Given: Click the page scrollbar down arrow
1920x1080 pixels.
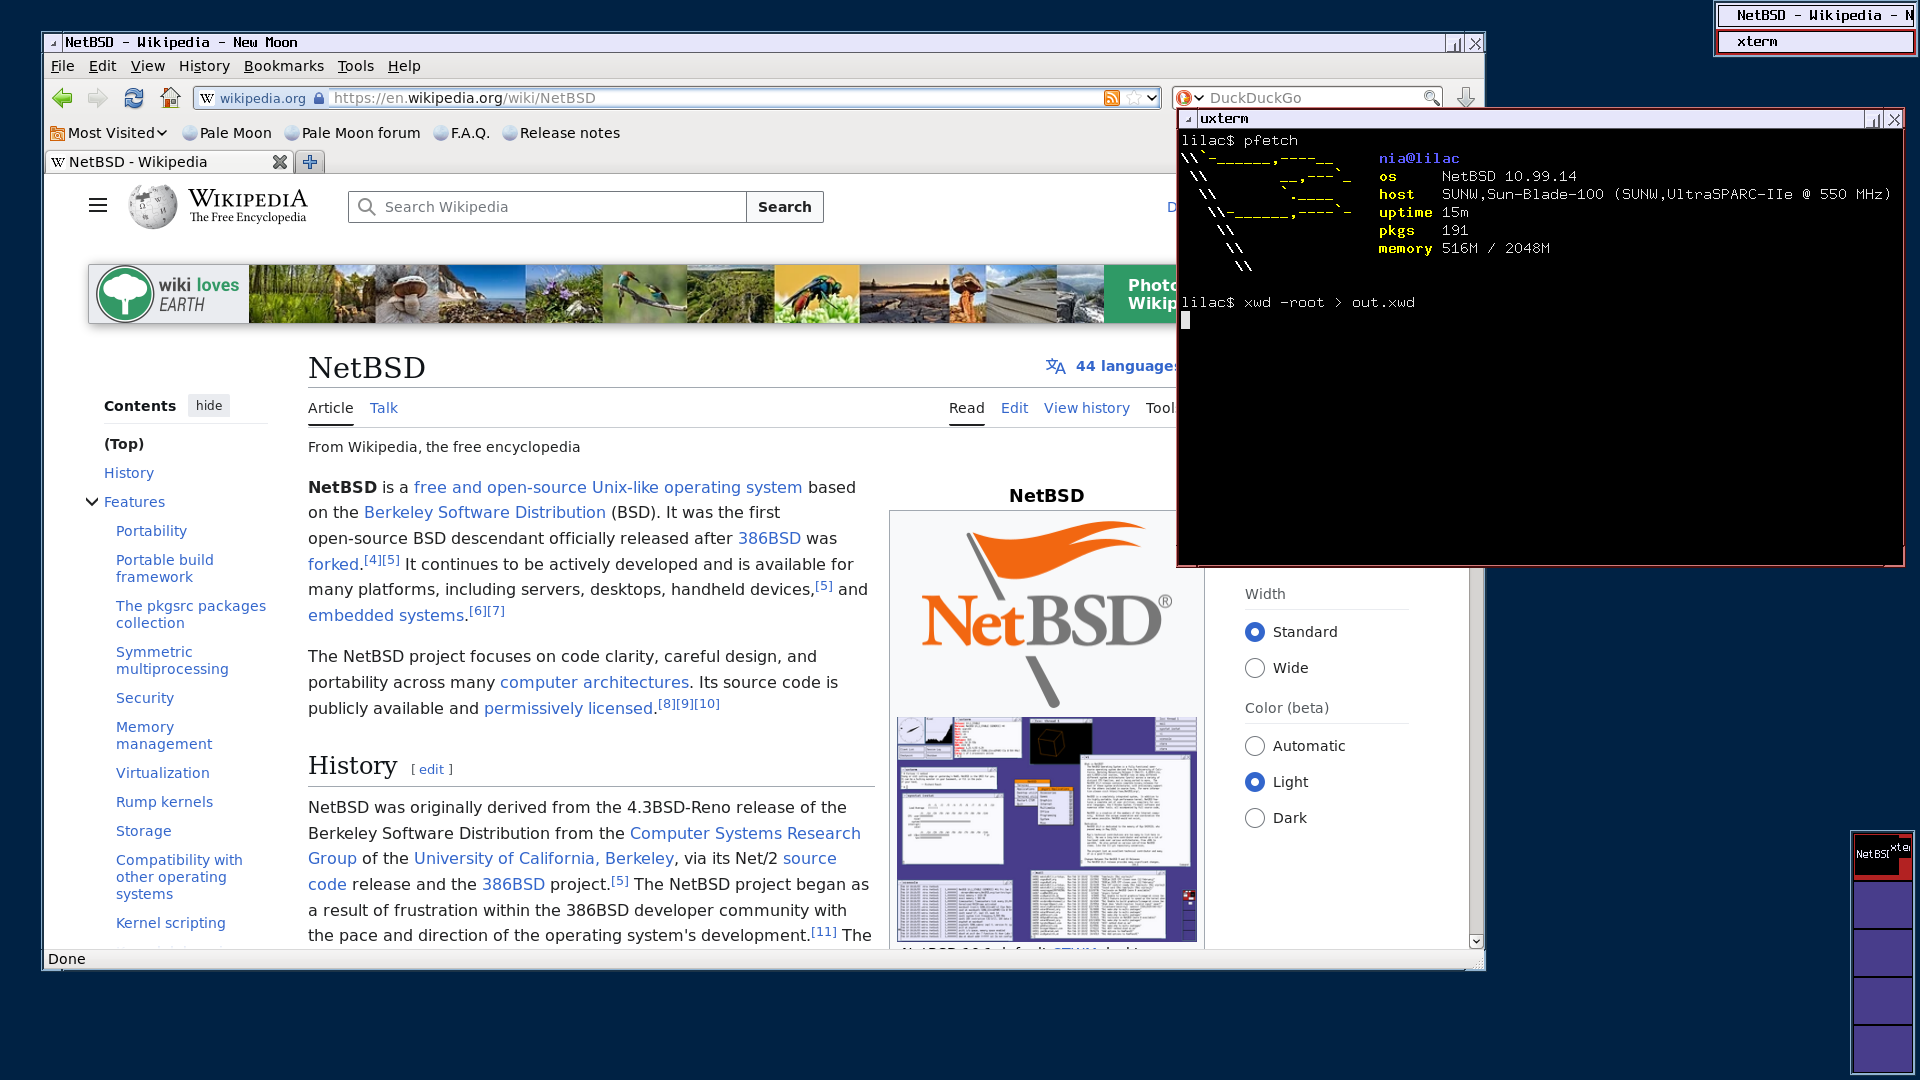Looking at the screenshot, I should pyautogui.click(x=1476, y=941).
